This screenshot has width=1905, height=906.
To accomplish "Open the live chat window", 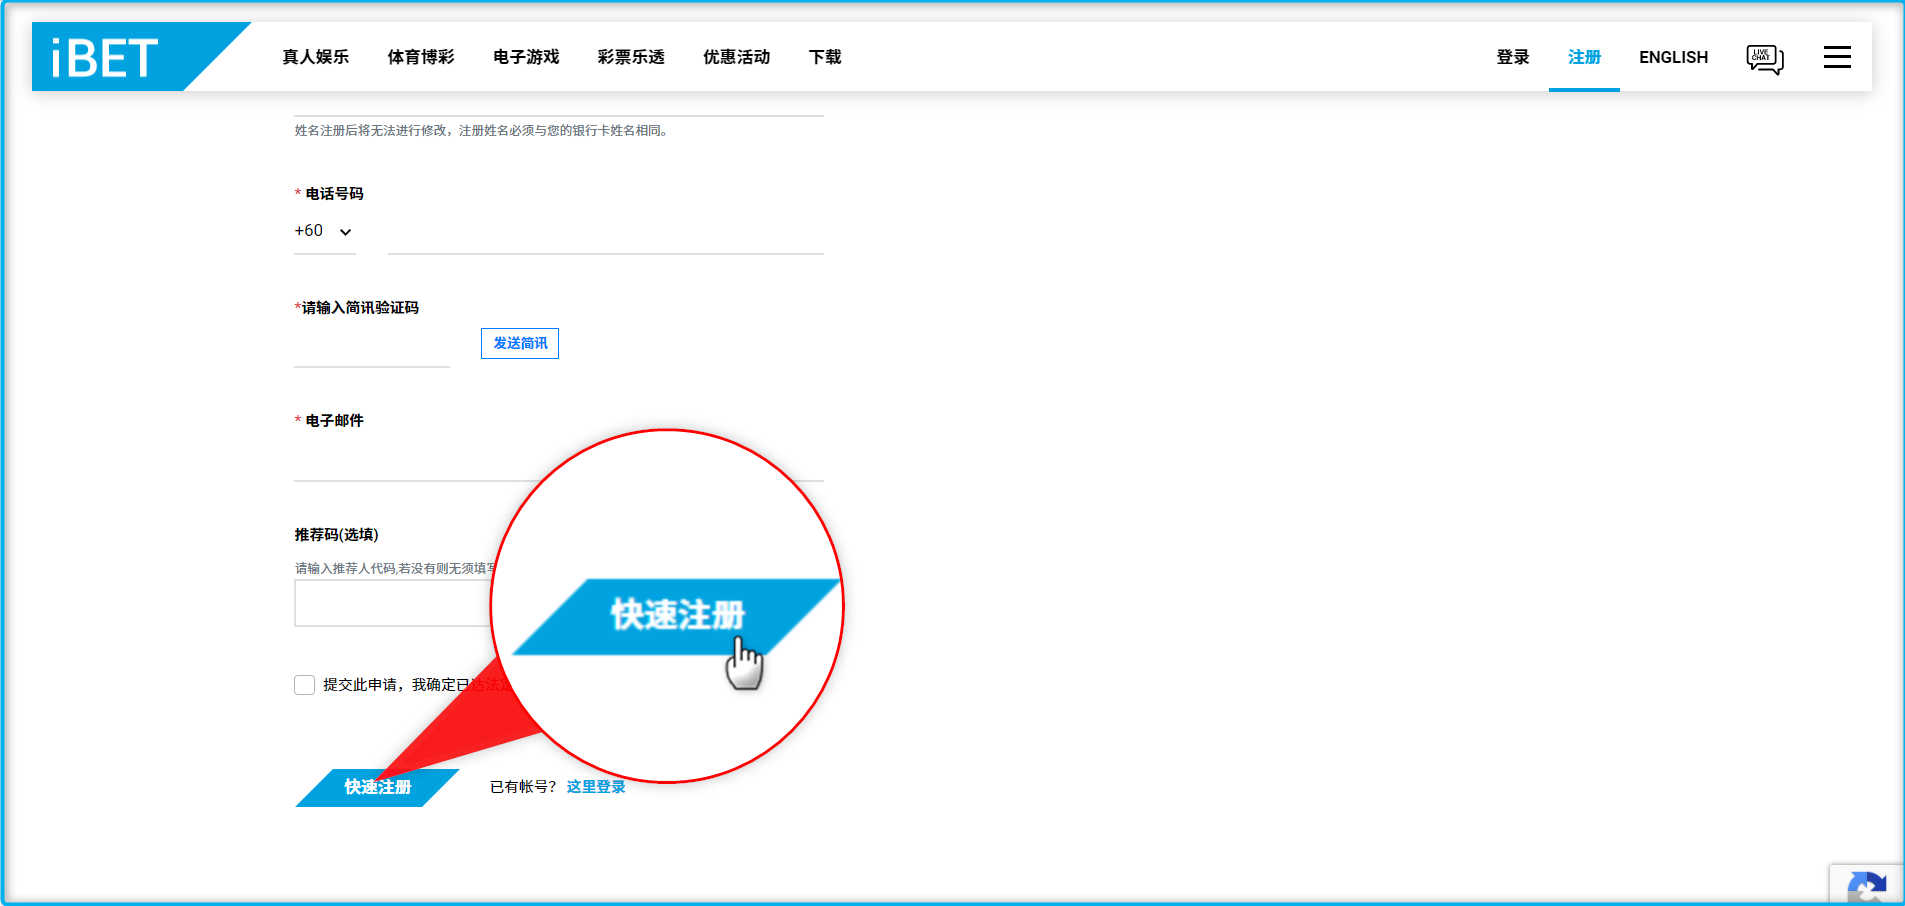I will pos(1764,57).
